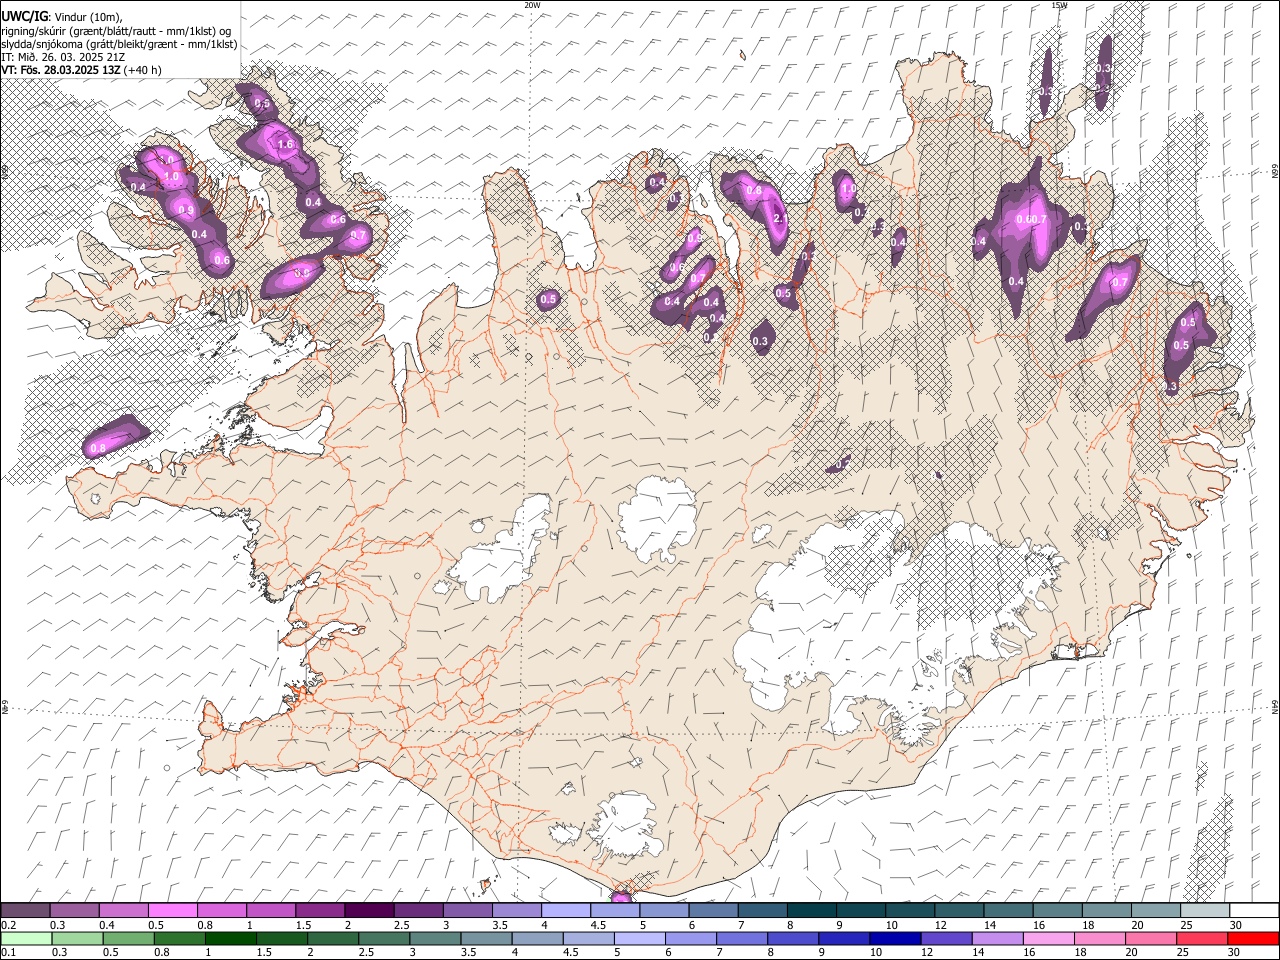Click the legend line rigning/skúrir (grænt/blátt/rautt - mm/1klst)
1280x960 pixels.
tap(118, 31)
